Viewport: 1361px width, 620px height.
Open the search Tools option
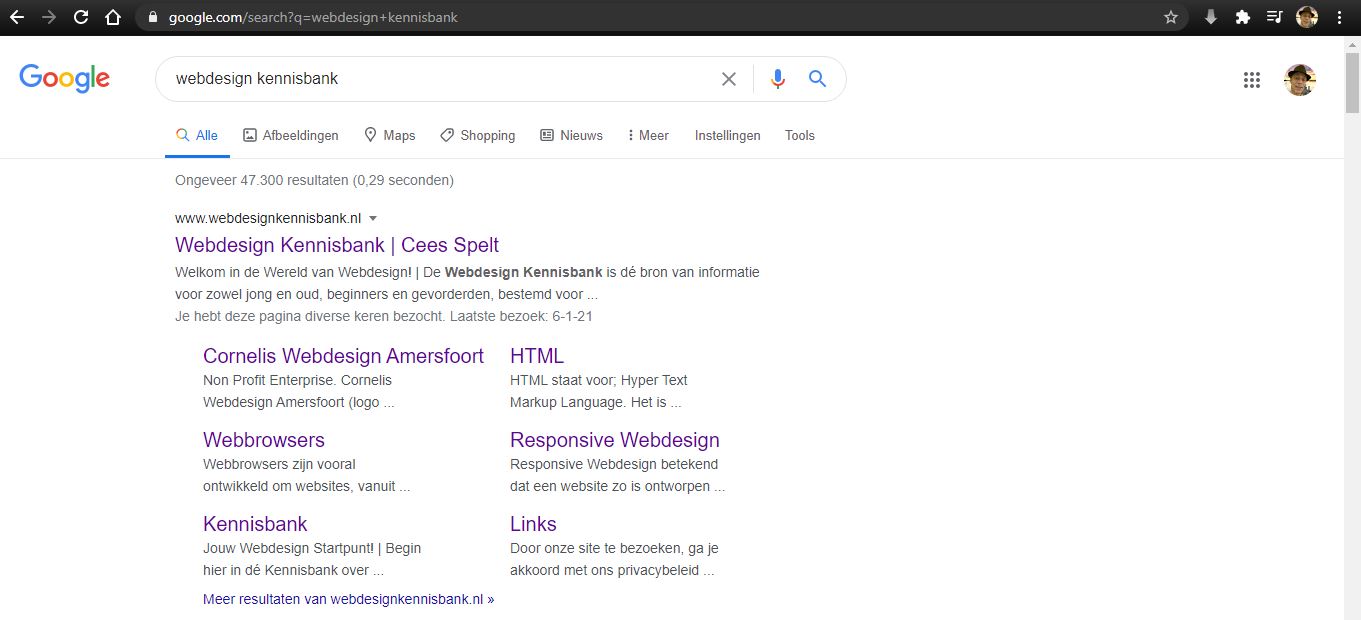(800, 135)
